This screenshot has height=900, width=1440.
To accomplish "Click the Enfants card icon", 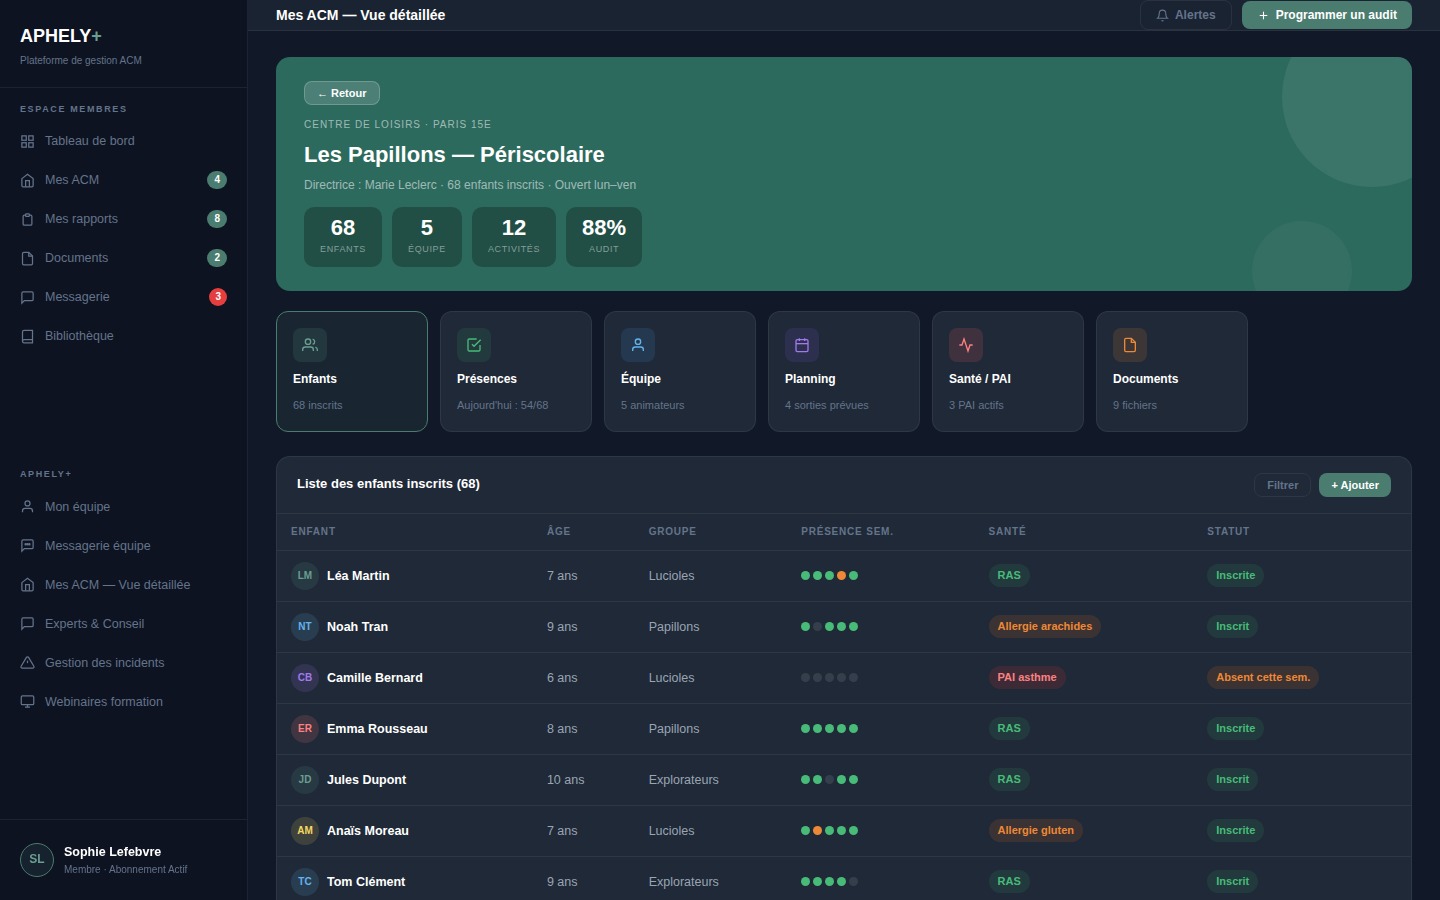I will pos(310,345).
